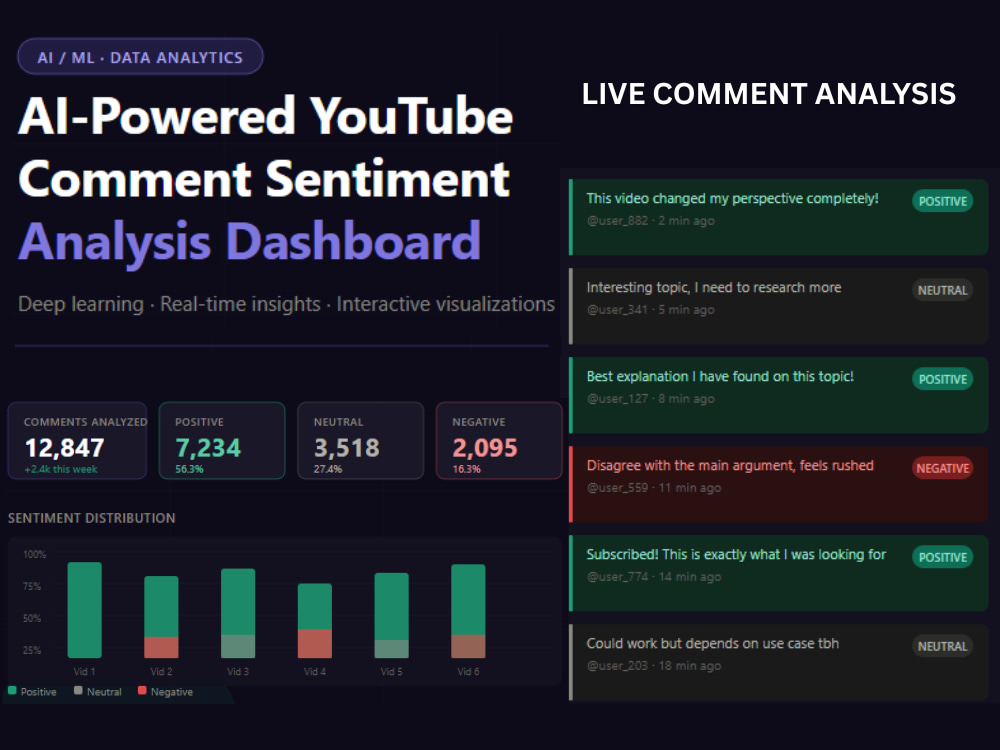Click username @user_882 · 2 min ago

click(651, 221)
